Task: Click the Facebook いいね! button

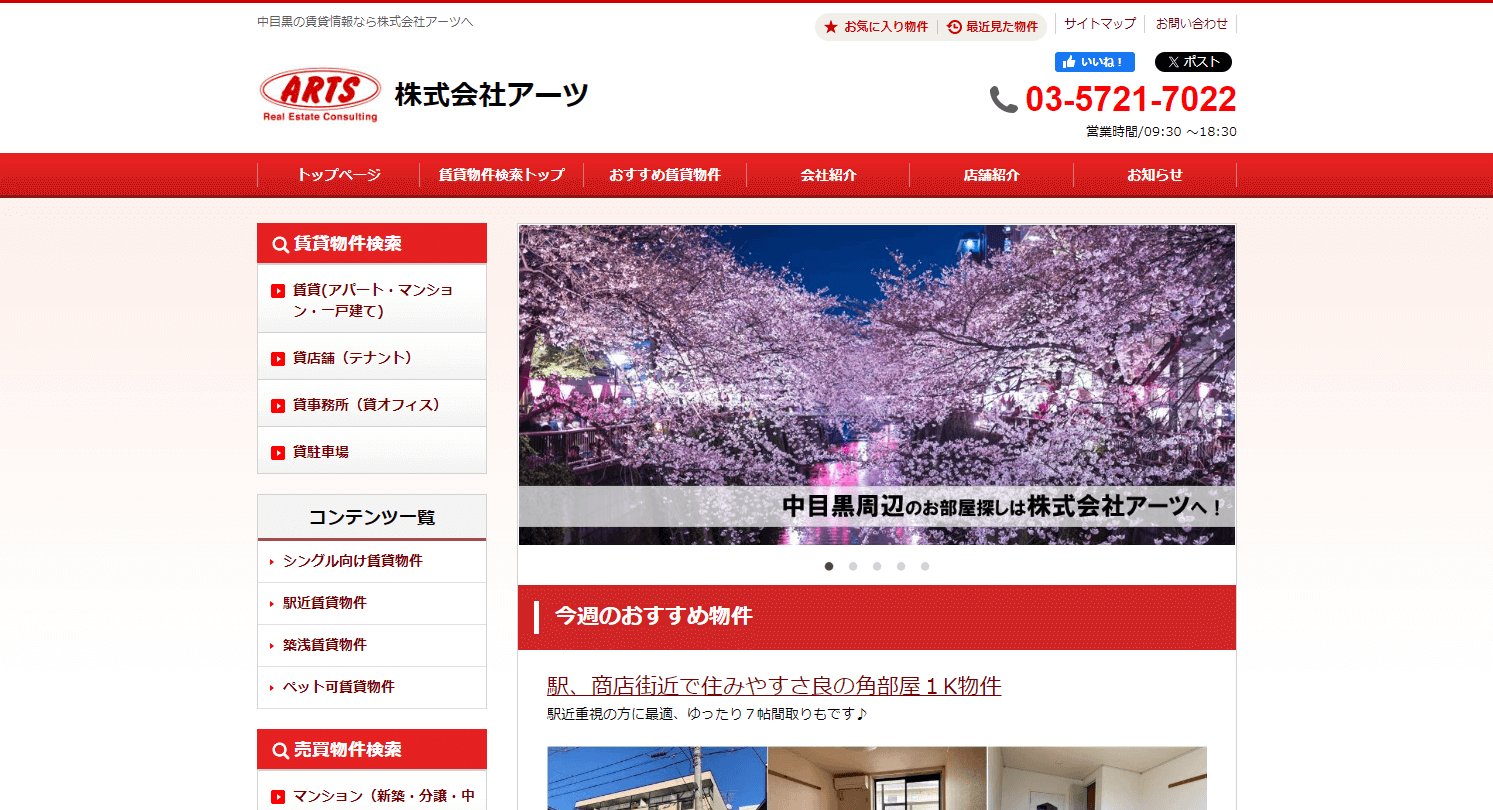Action: 1094,61
